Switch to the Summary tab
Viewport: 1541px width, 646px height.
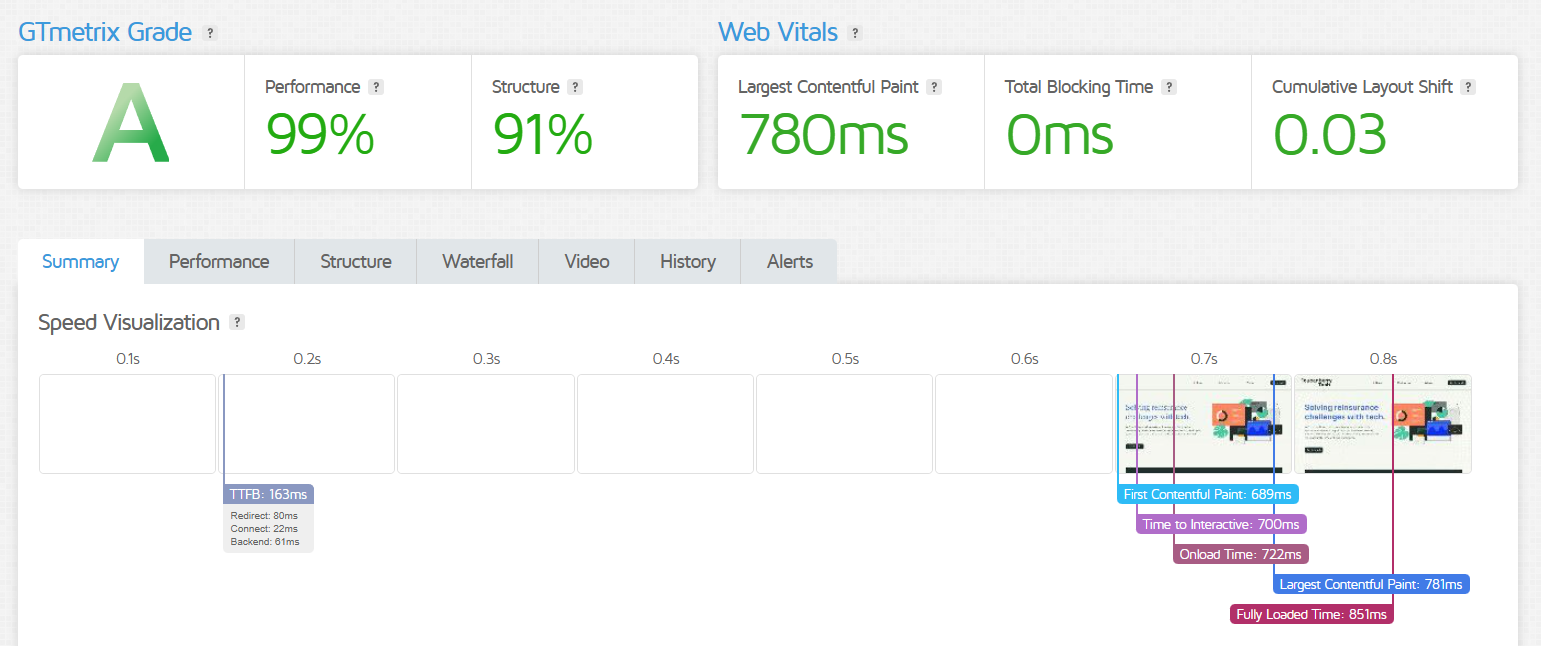[81, 262]
